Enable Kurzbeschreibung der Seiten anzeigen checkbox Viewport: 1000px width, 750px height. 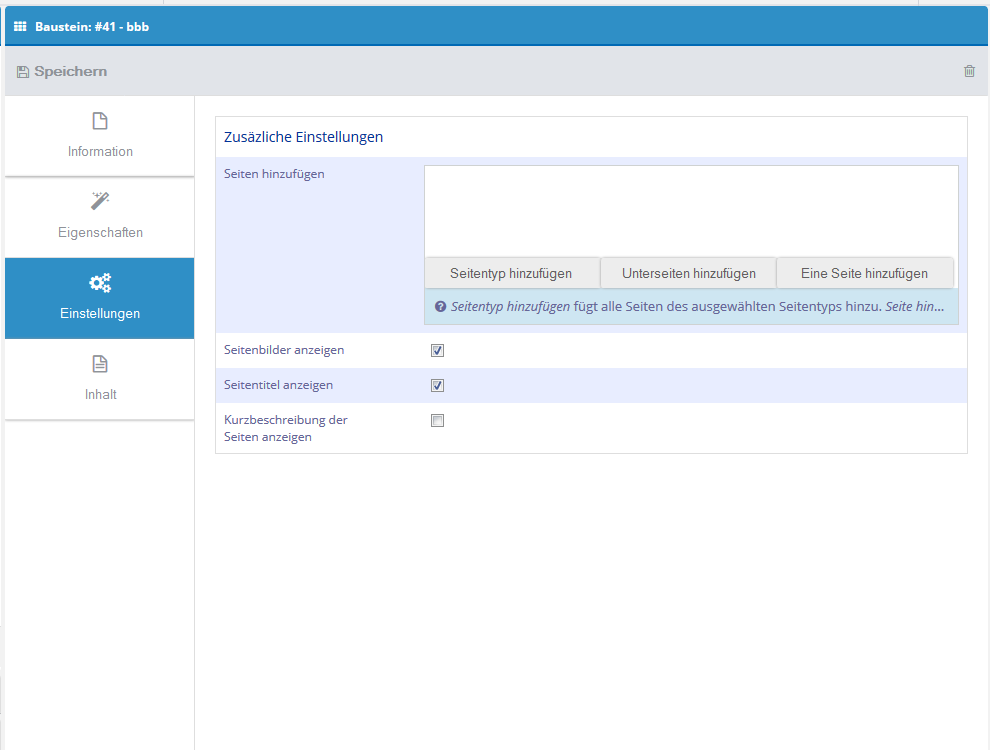[437, 420]
